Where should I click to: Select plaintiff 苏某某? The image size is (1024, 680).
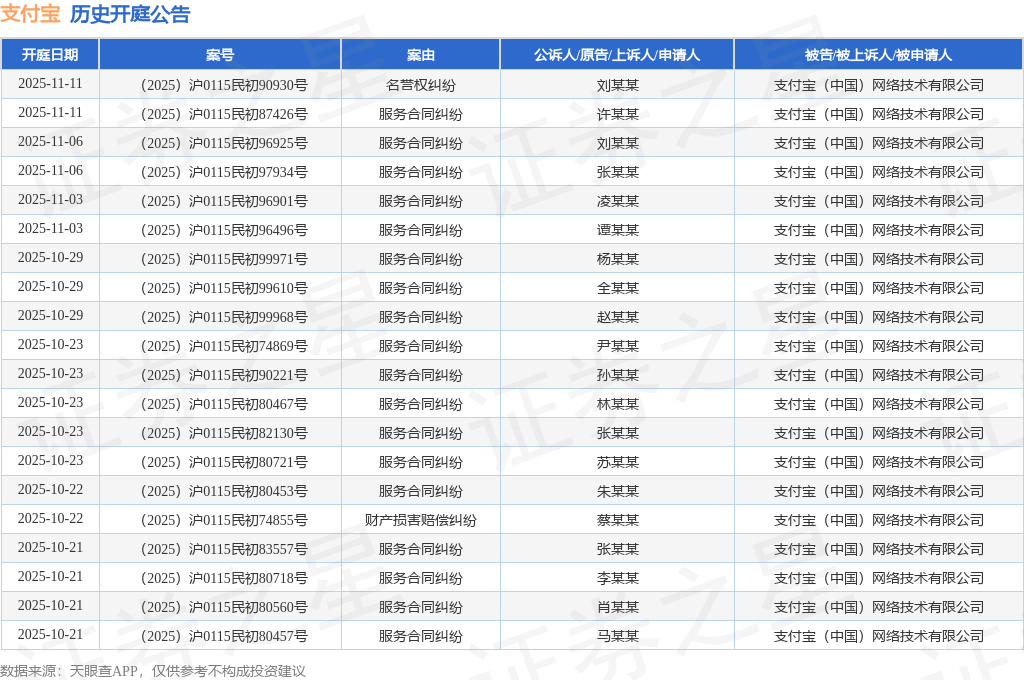618,462
